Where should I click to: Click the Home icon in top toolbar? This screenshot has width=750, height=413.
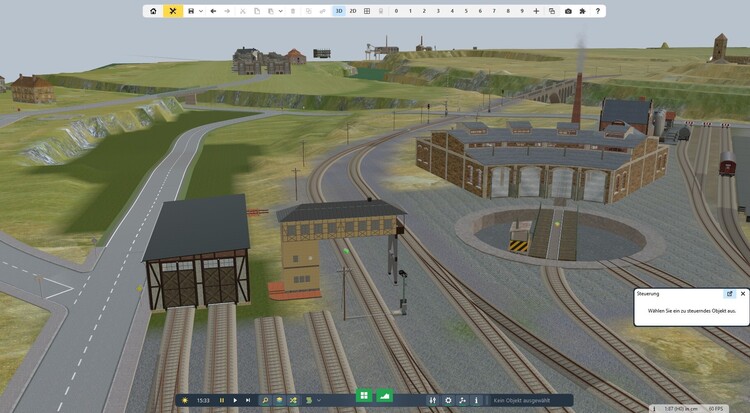(x=153, y=11)
